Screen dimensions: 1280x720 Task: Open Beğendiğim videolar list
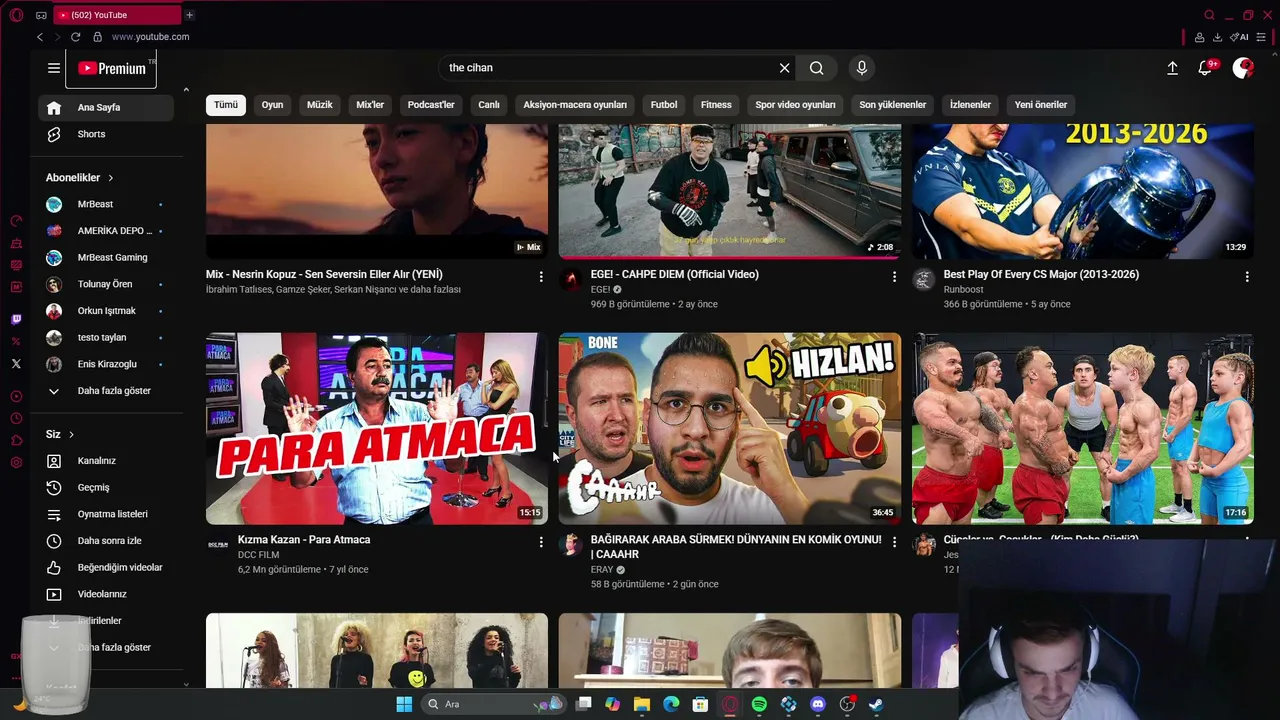[x=106, y=568]
